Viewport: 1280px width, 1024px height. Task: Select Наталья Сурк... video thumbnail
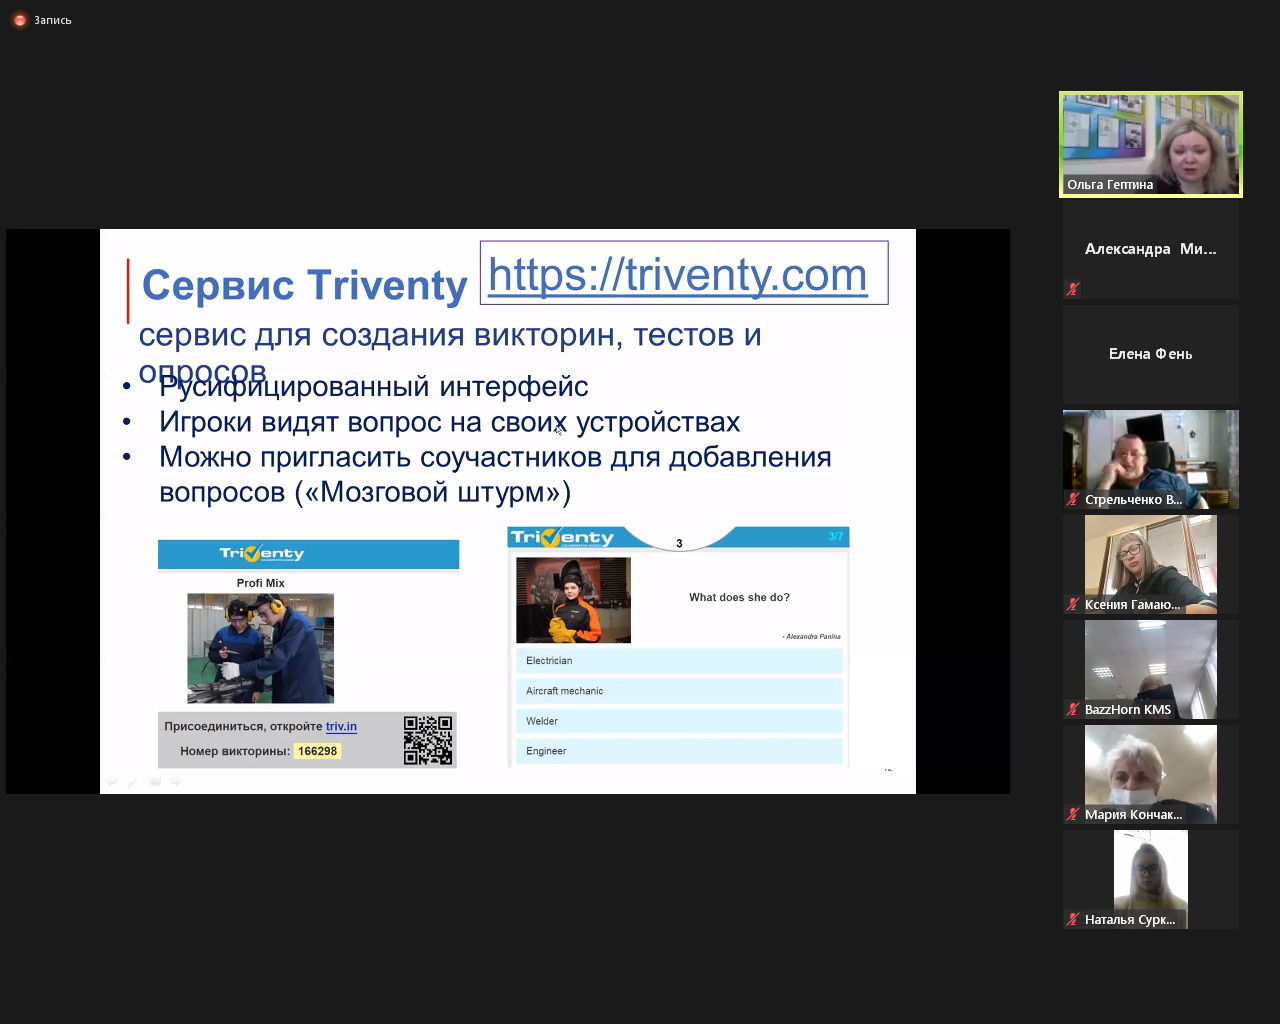click(x=1151, y=879)
